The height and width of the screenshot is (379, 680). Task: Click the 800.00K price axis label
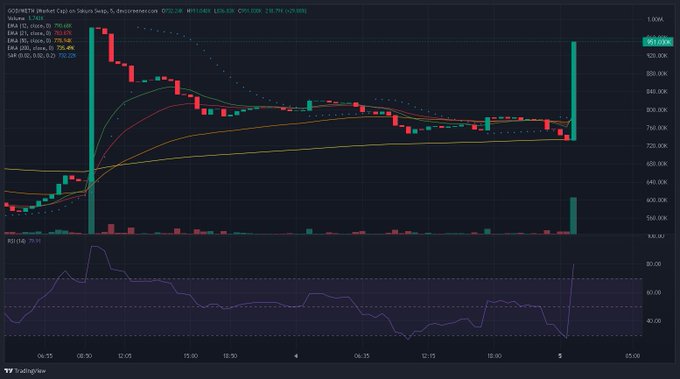tap(657, 110)
